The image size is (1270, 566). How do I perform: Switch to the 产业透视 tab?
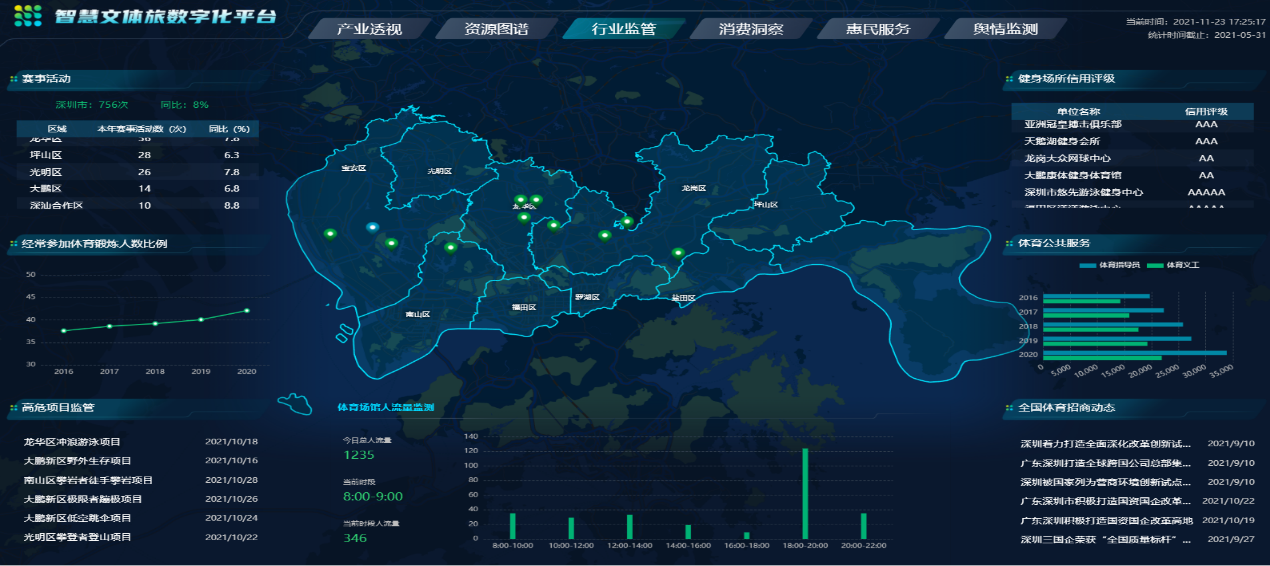pos(368,29)
